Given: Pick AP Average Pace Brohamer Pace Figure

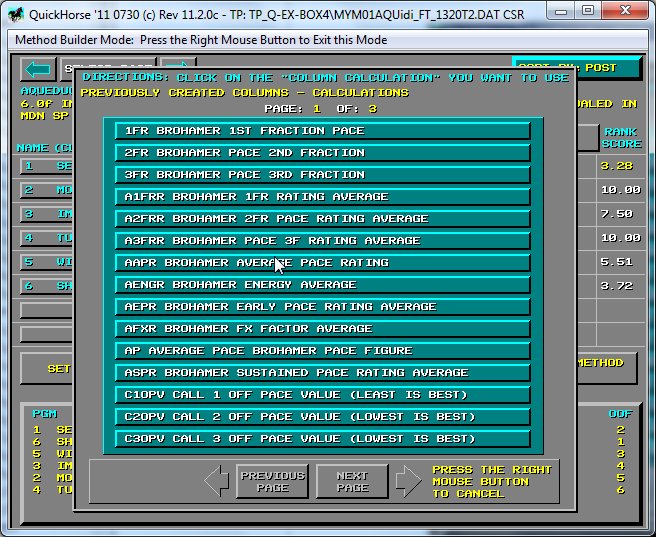Looking at the screenshot, I should point(322,351).
